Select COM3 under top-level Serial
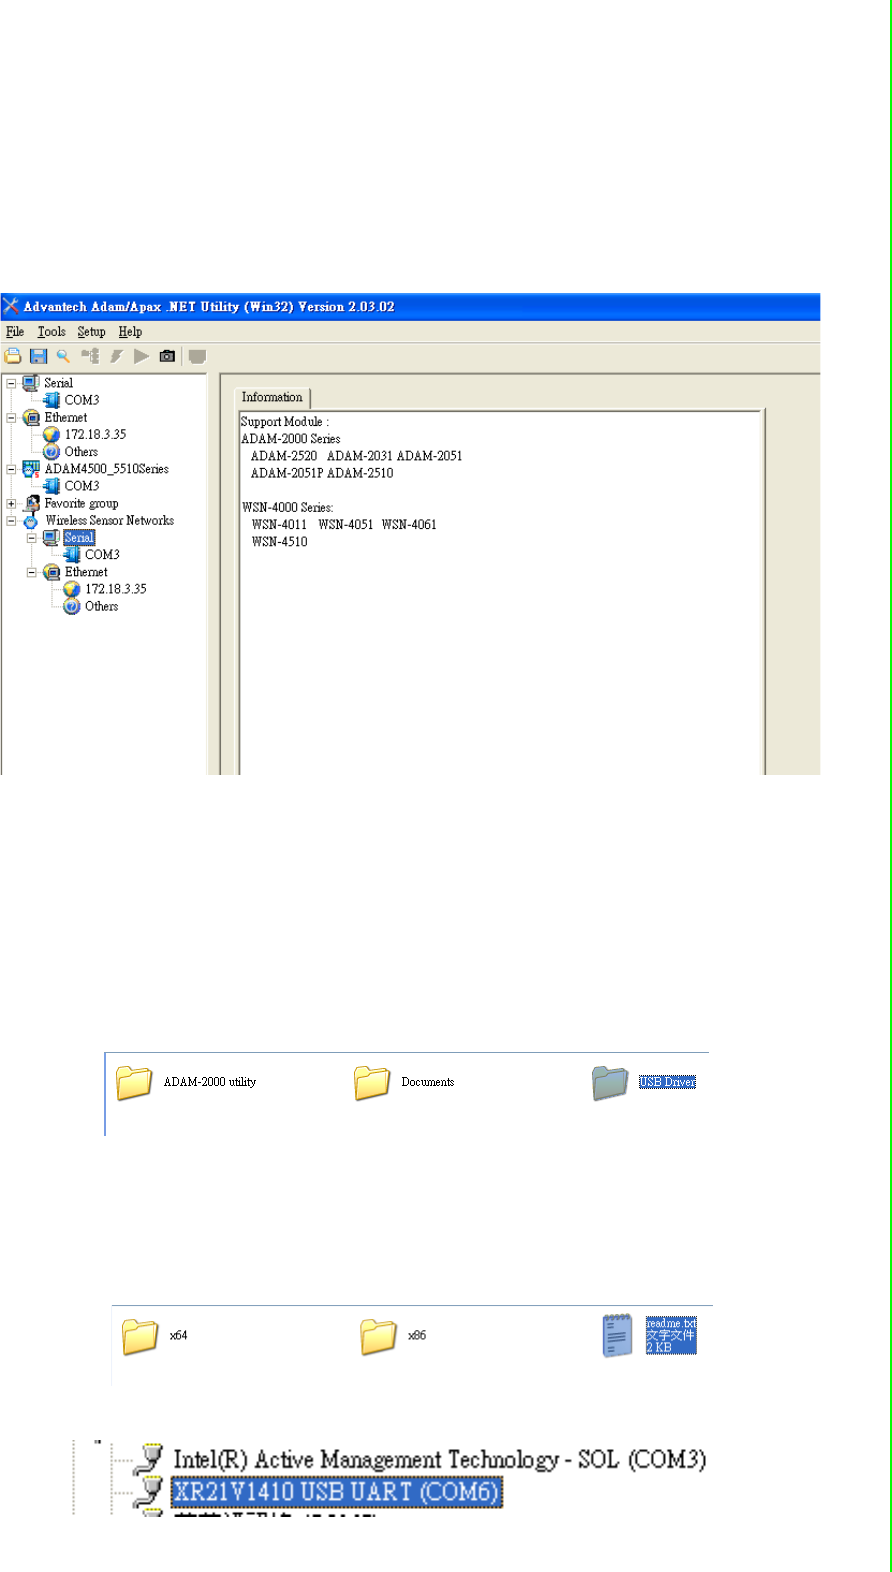 point(82,400)
